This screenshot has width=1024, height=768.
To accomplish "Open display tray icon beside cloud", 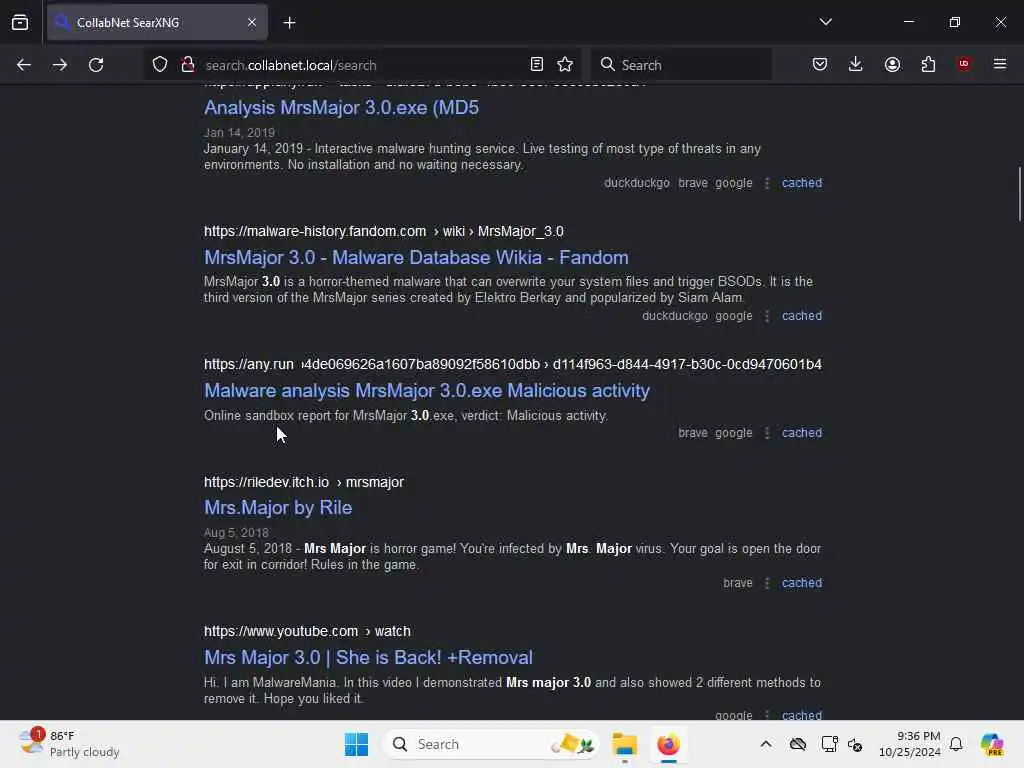I will pos(829,744).
